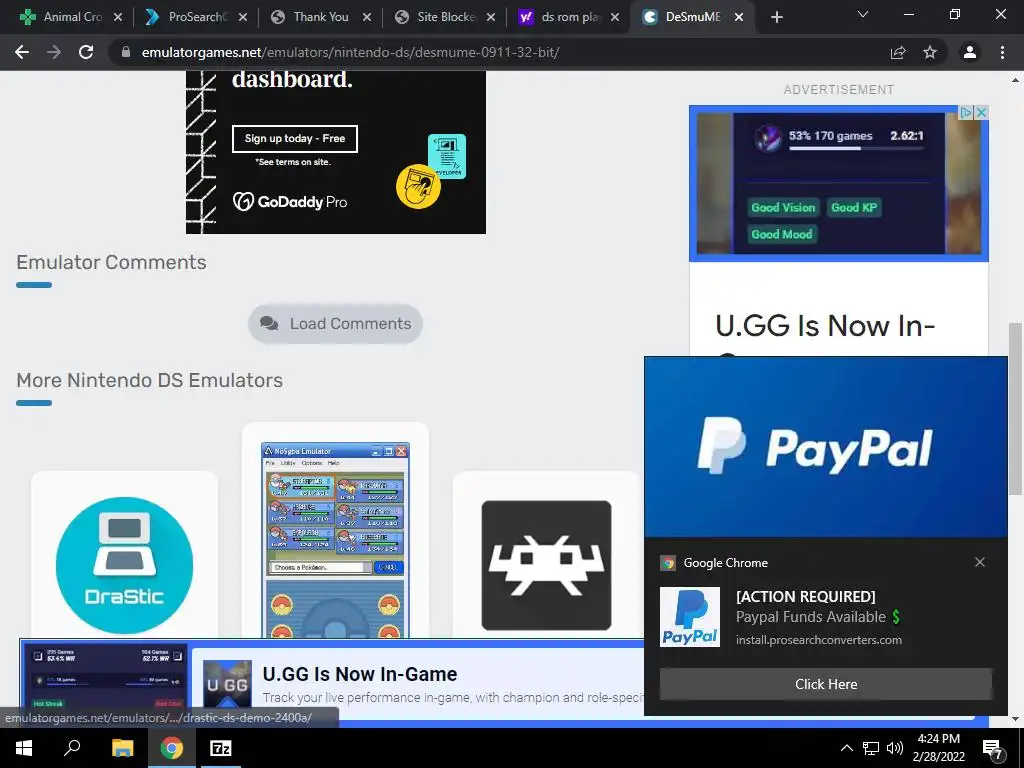This screenshot has width=1024, height=768.
Task: Open the GoDaddy Pro logo in ad
Action: click(x=290, y=202)
